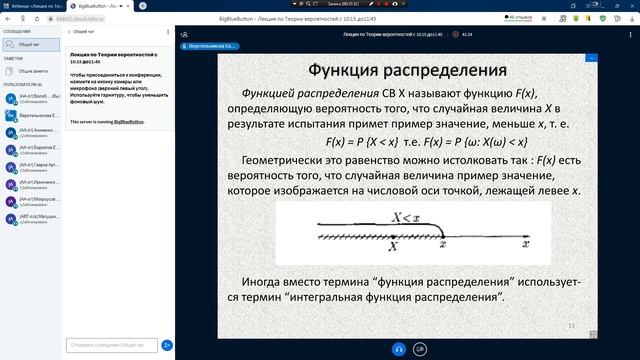The height and width of the screenshot is (360, 640).
Task: Select the BigBlueButton browser tab
Action: [x=99, y=6]
